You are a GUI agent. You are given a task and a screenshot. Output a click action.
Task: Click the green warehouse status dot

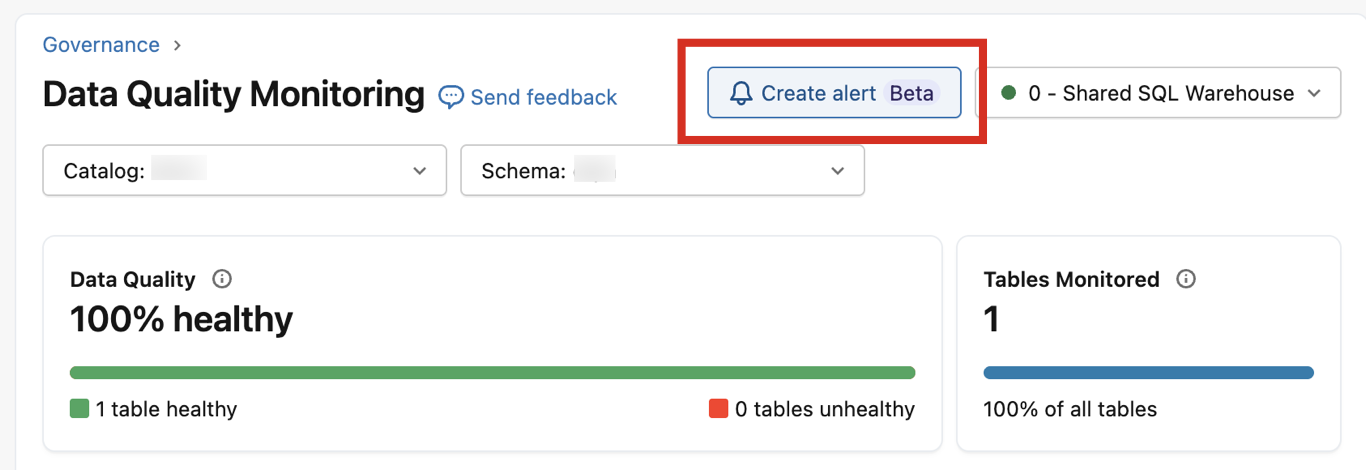tap(1008, 93)
